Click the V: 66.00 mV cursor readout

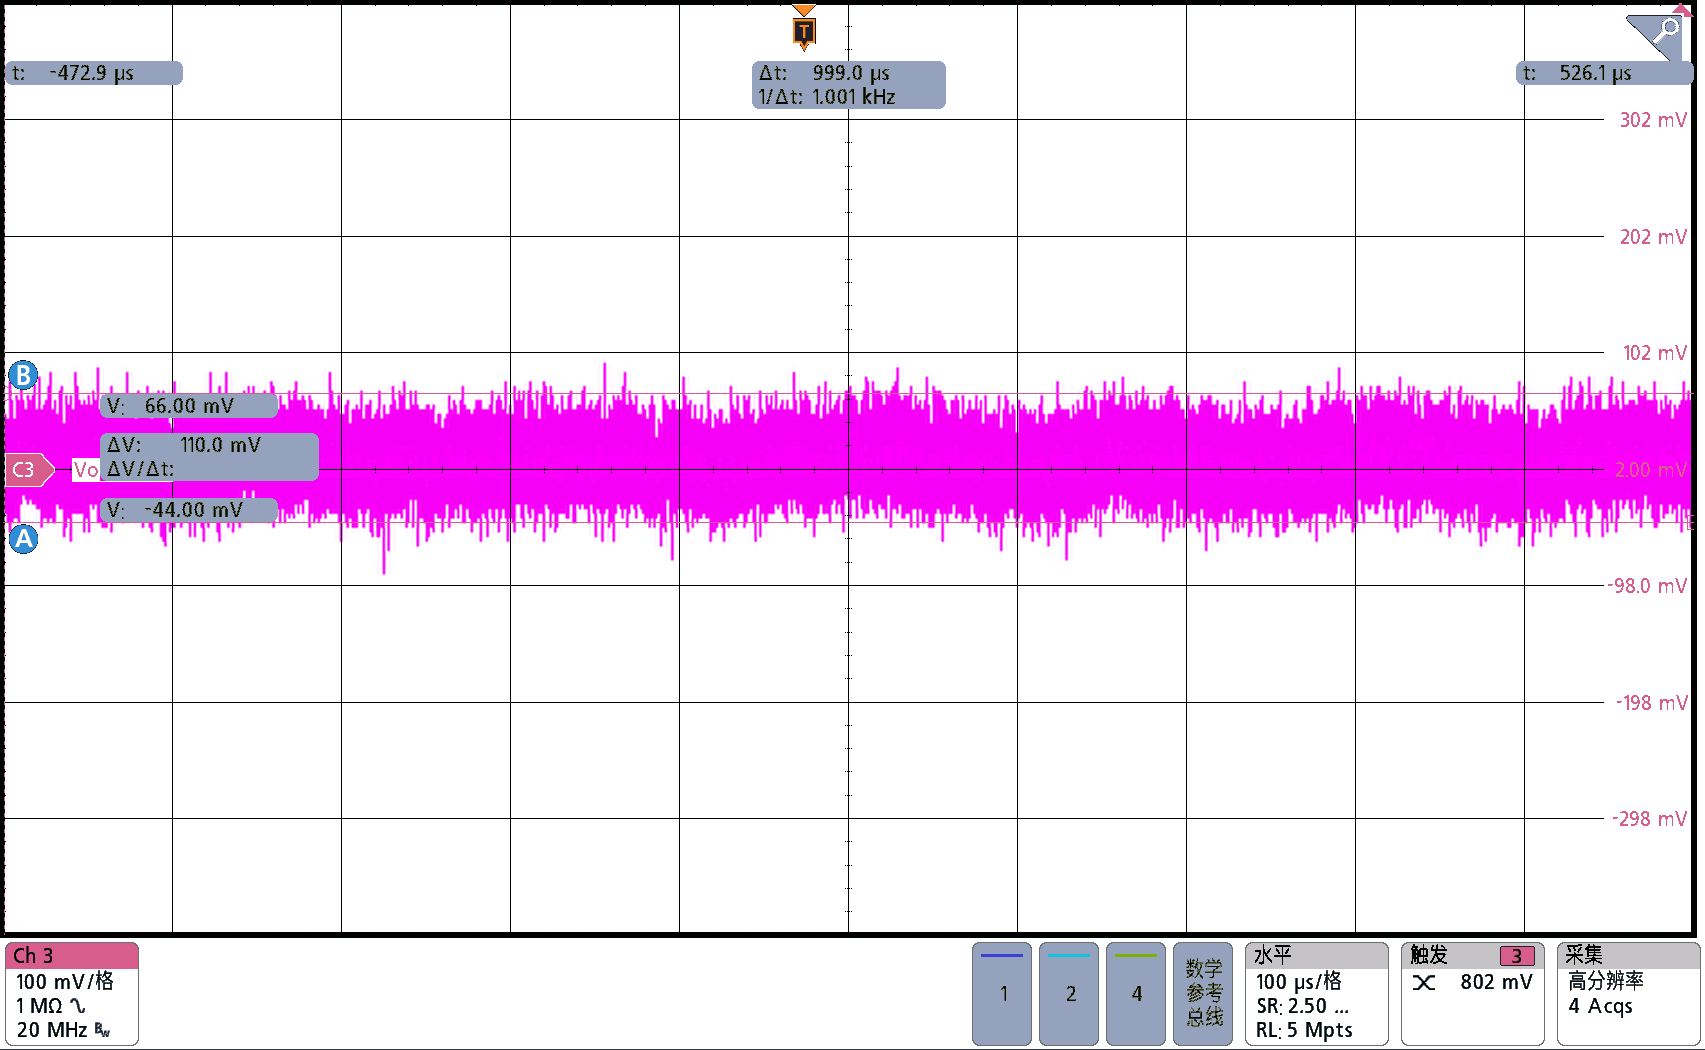click(x=189, y=406)
